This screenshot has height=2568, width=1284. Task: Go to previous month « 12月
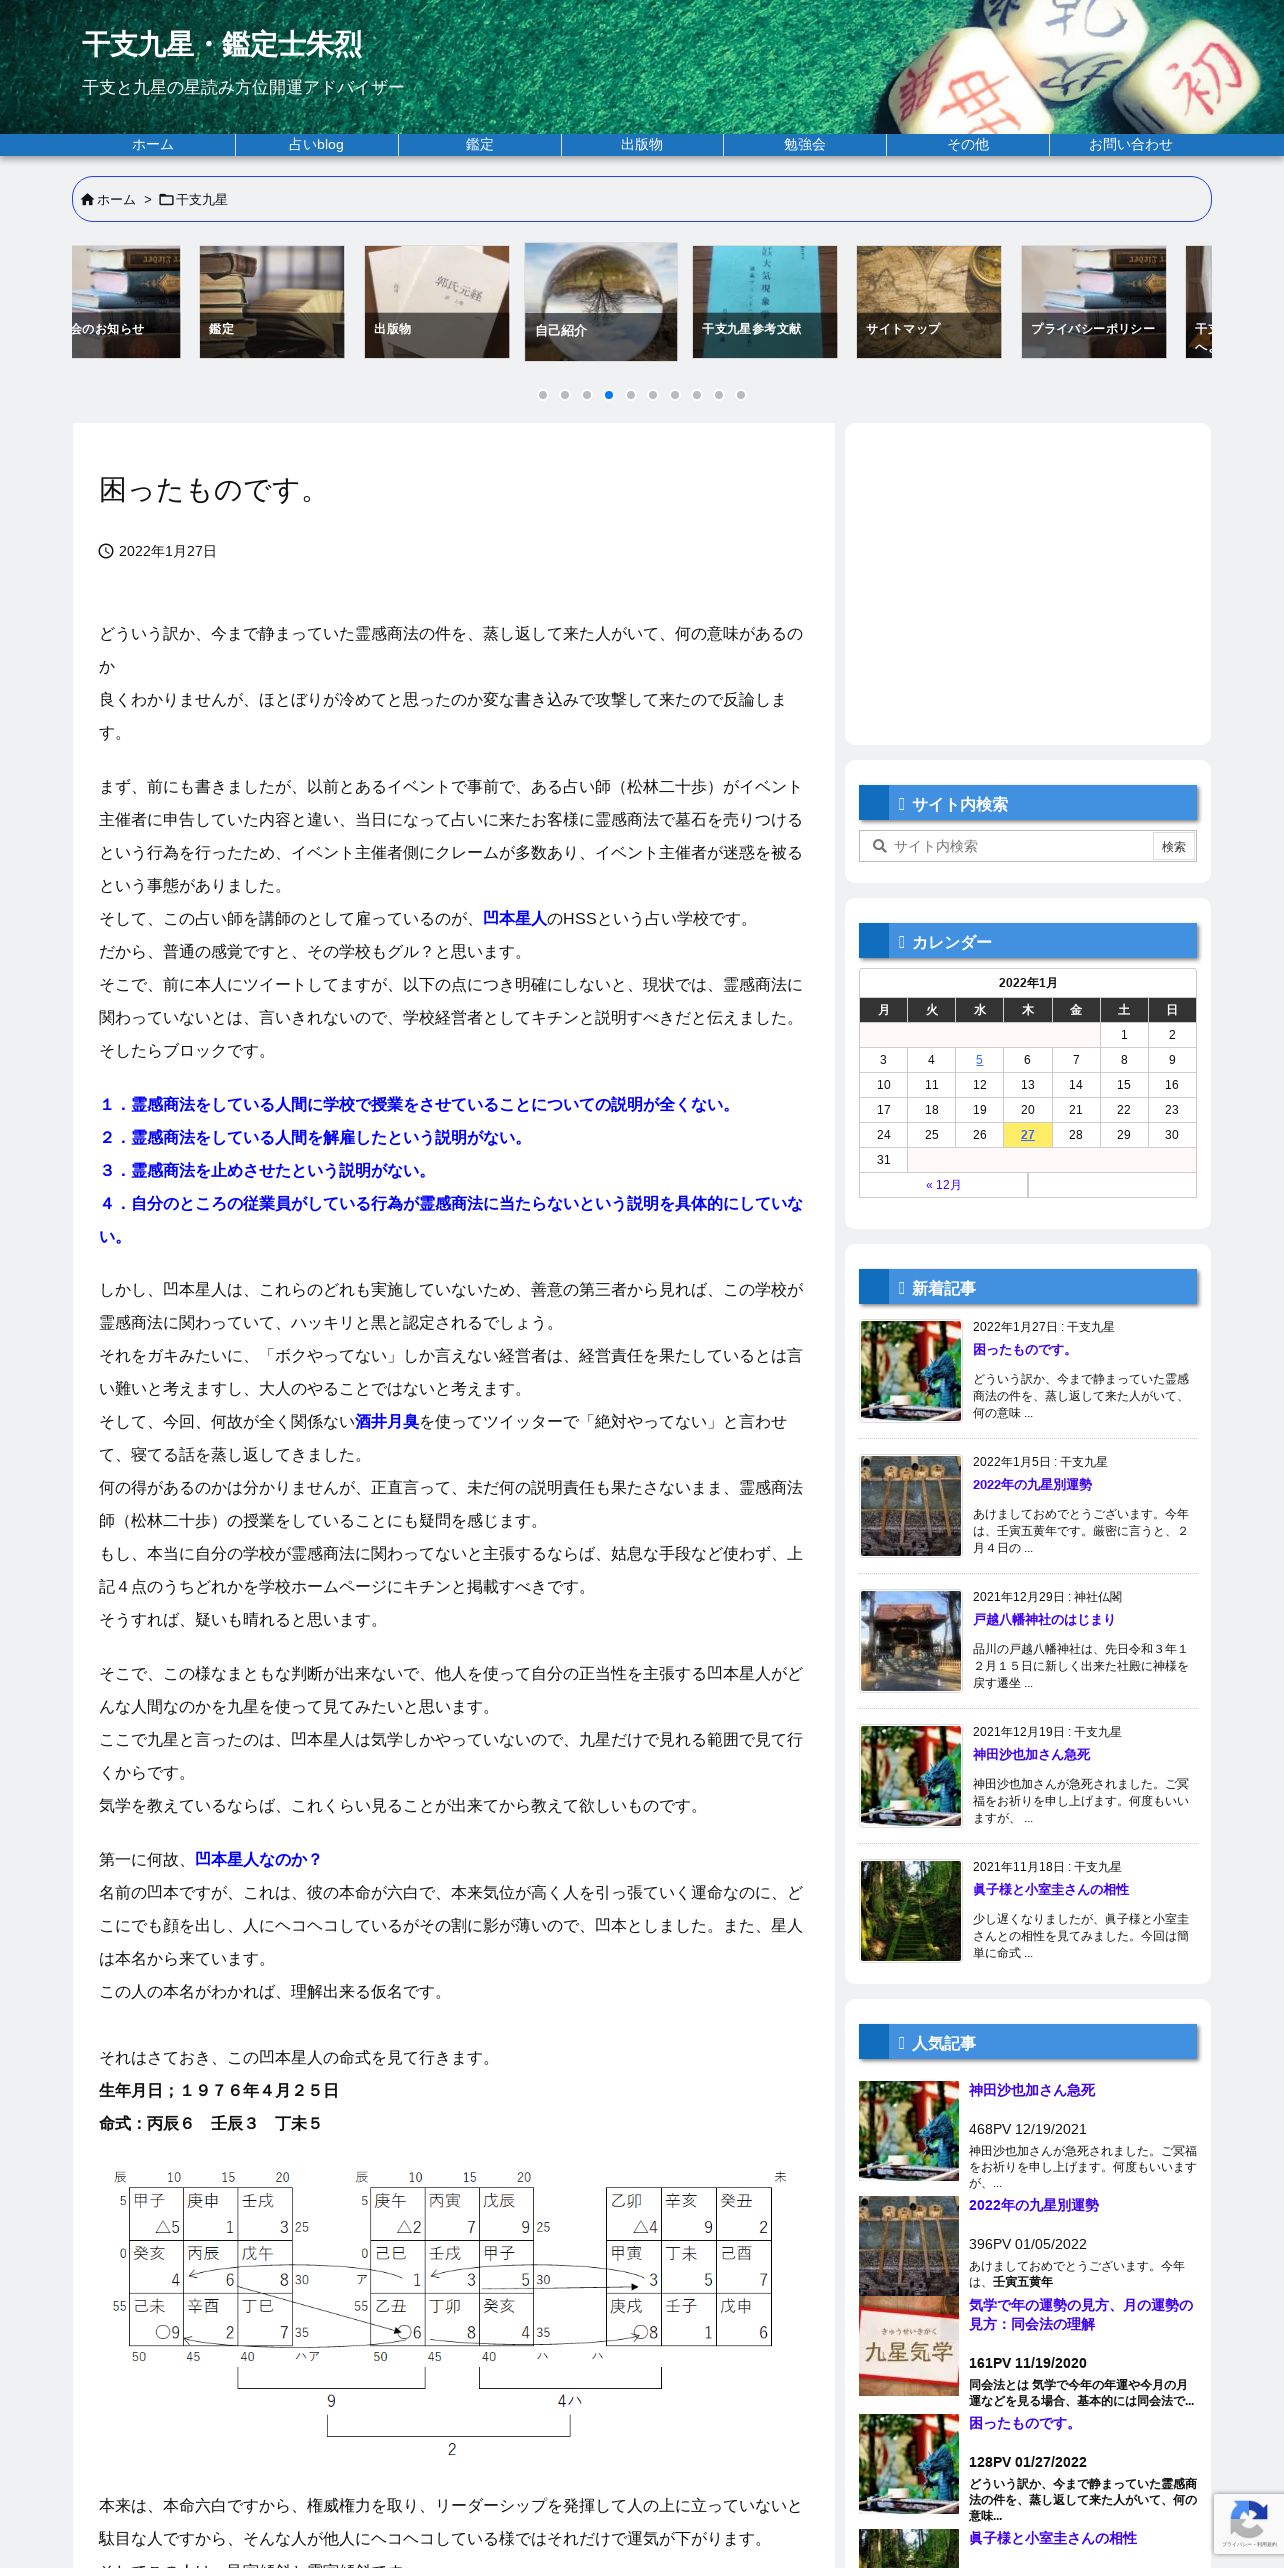tap(943, 1185)
